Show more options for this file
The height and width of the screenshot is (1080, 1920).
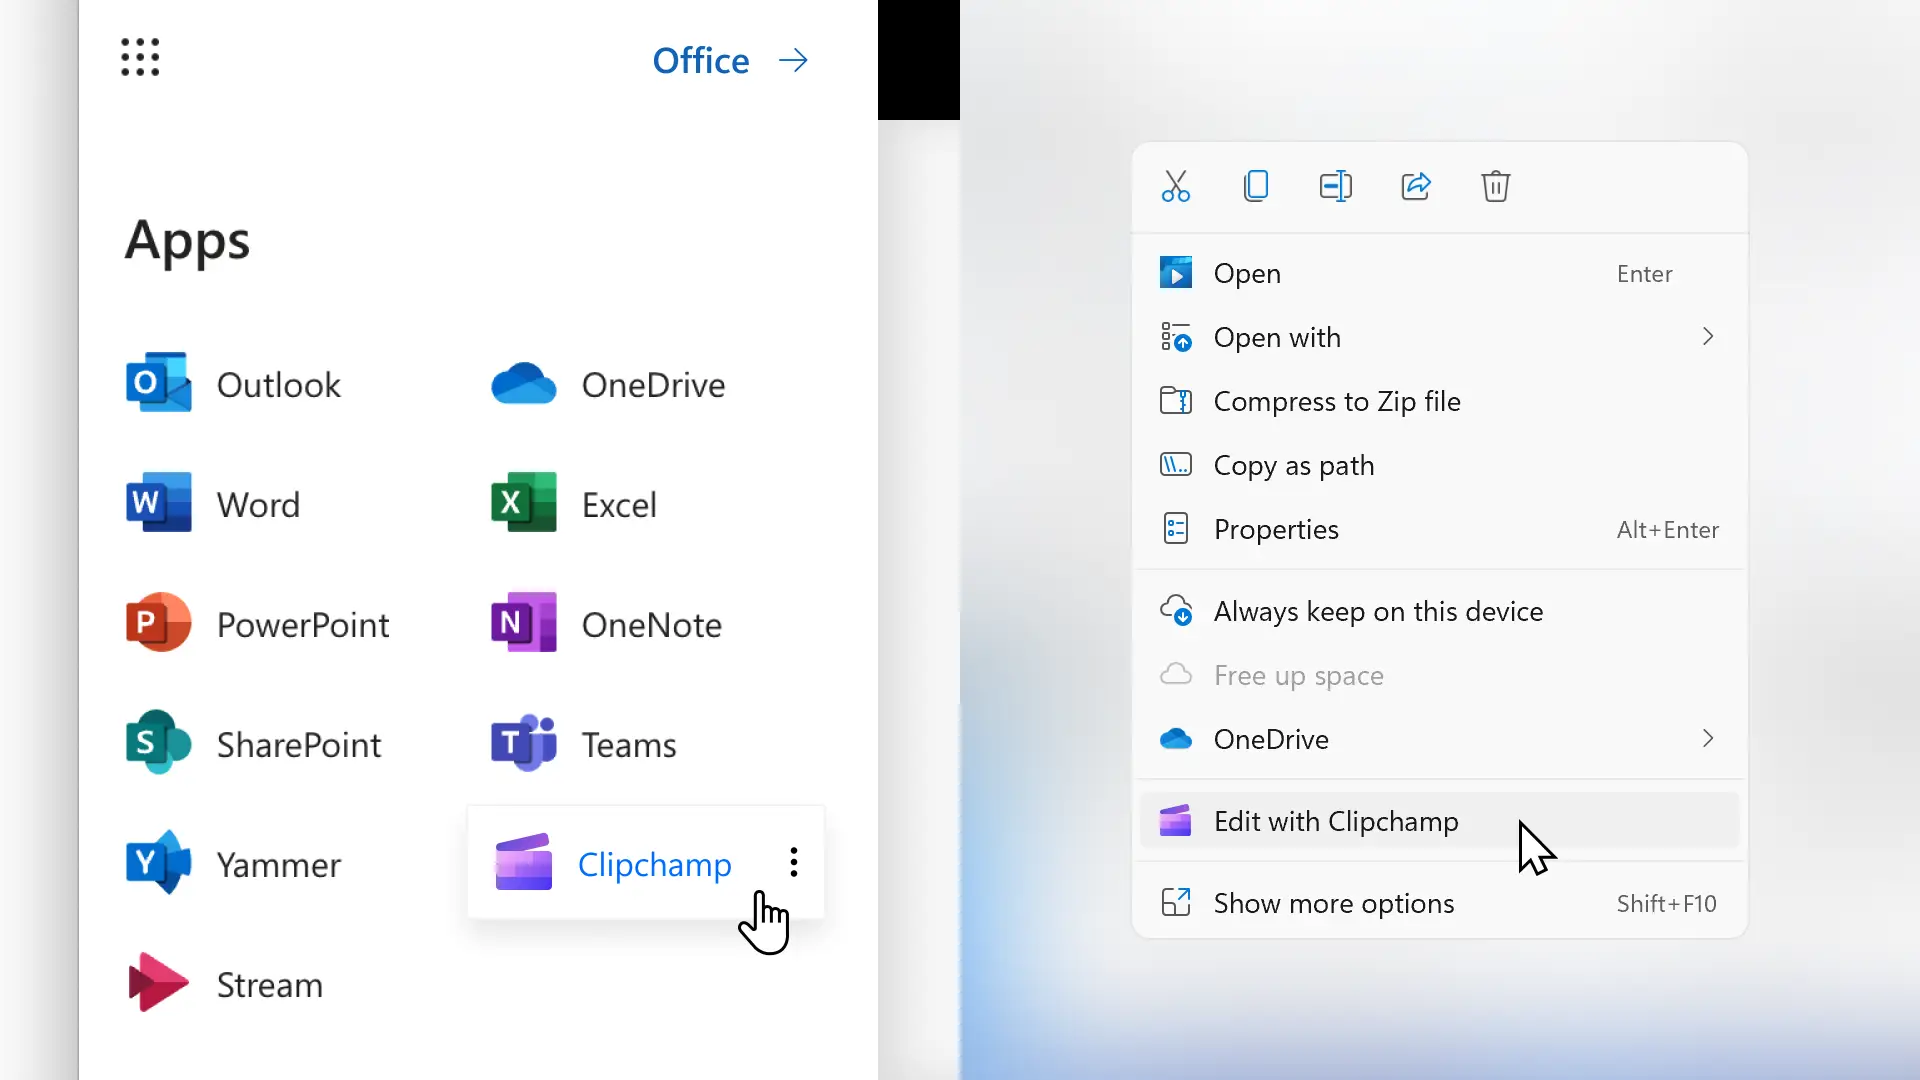(x=1333, y=902)
